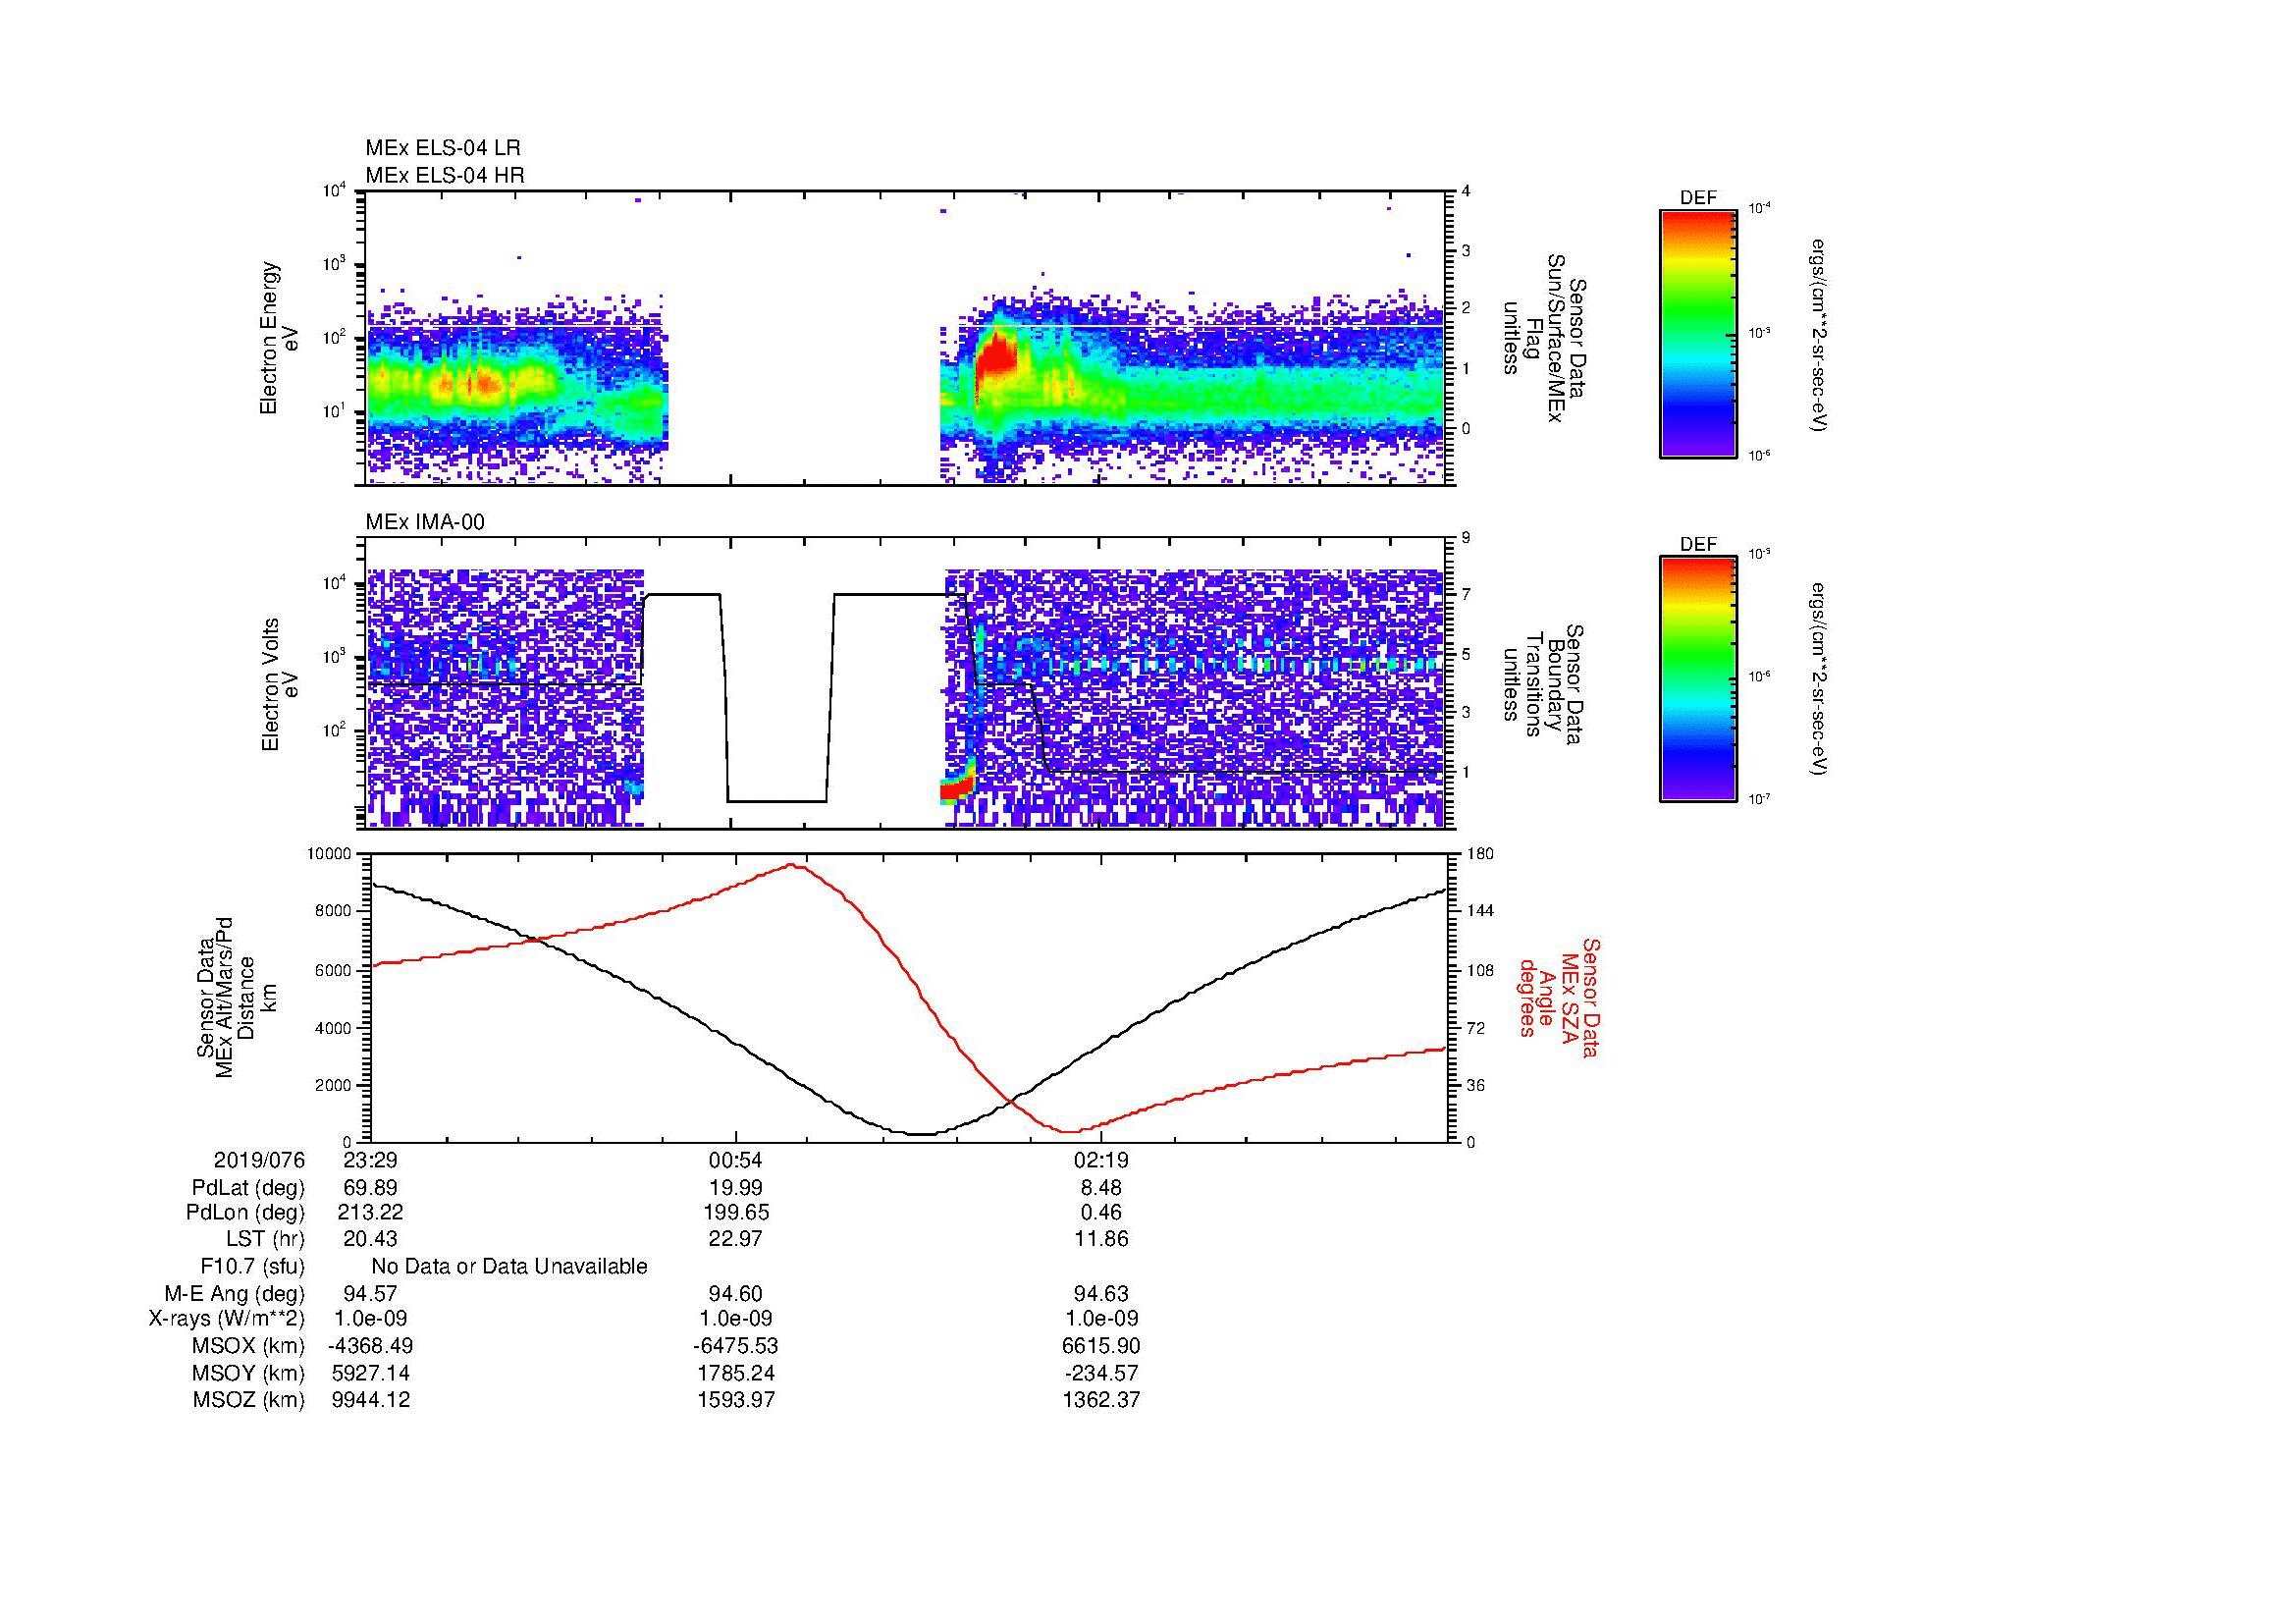Image resolution: width=2296 pixels, height=1623 pixels.
Task: Click the red 'MEx SZA Angle degrees' axis label
Action: (1560, 997)
